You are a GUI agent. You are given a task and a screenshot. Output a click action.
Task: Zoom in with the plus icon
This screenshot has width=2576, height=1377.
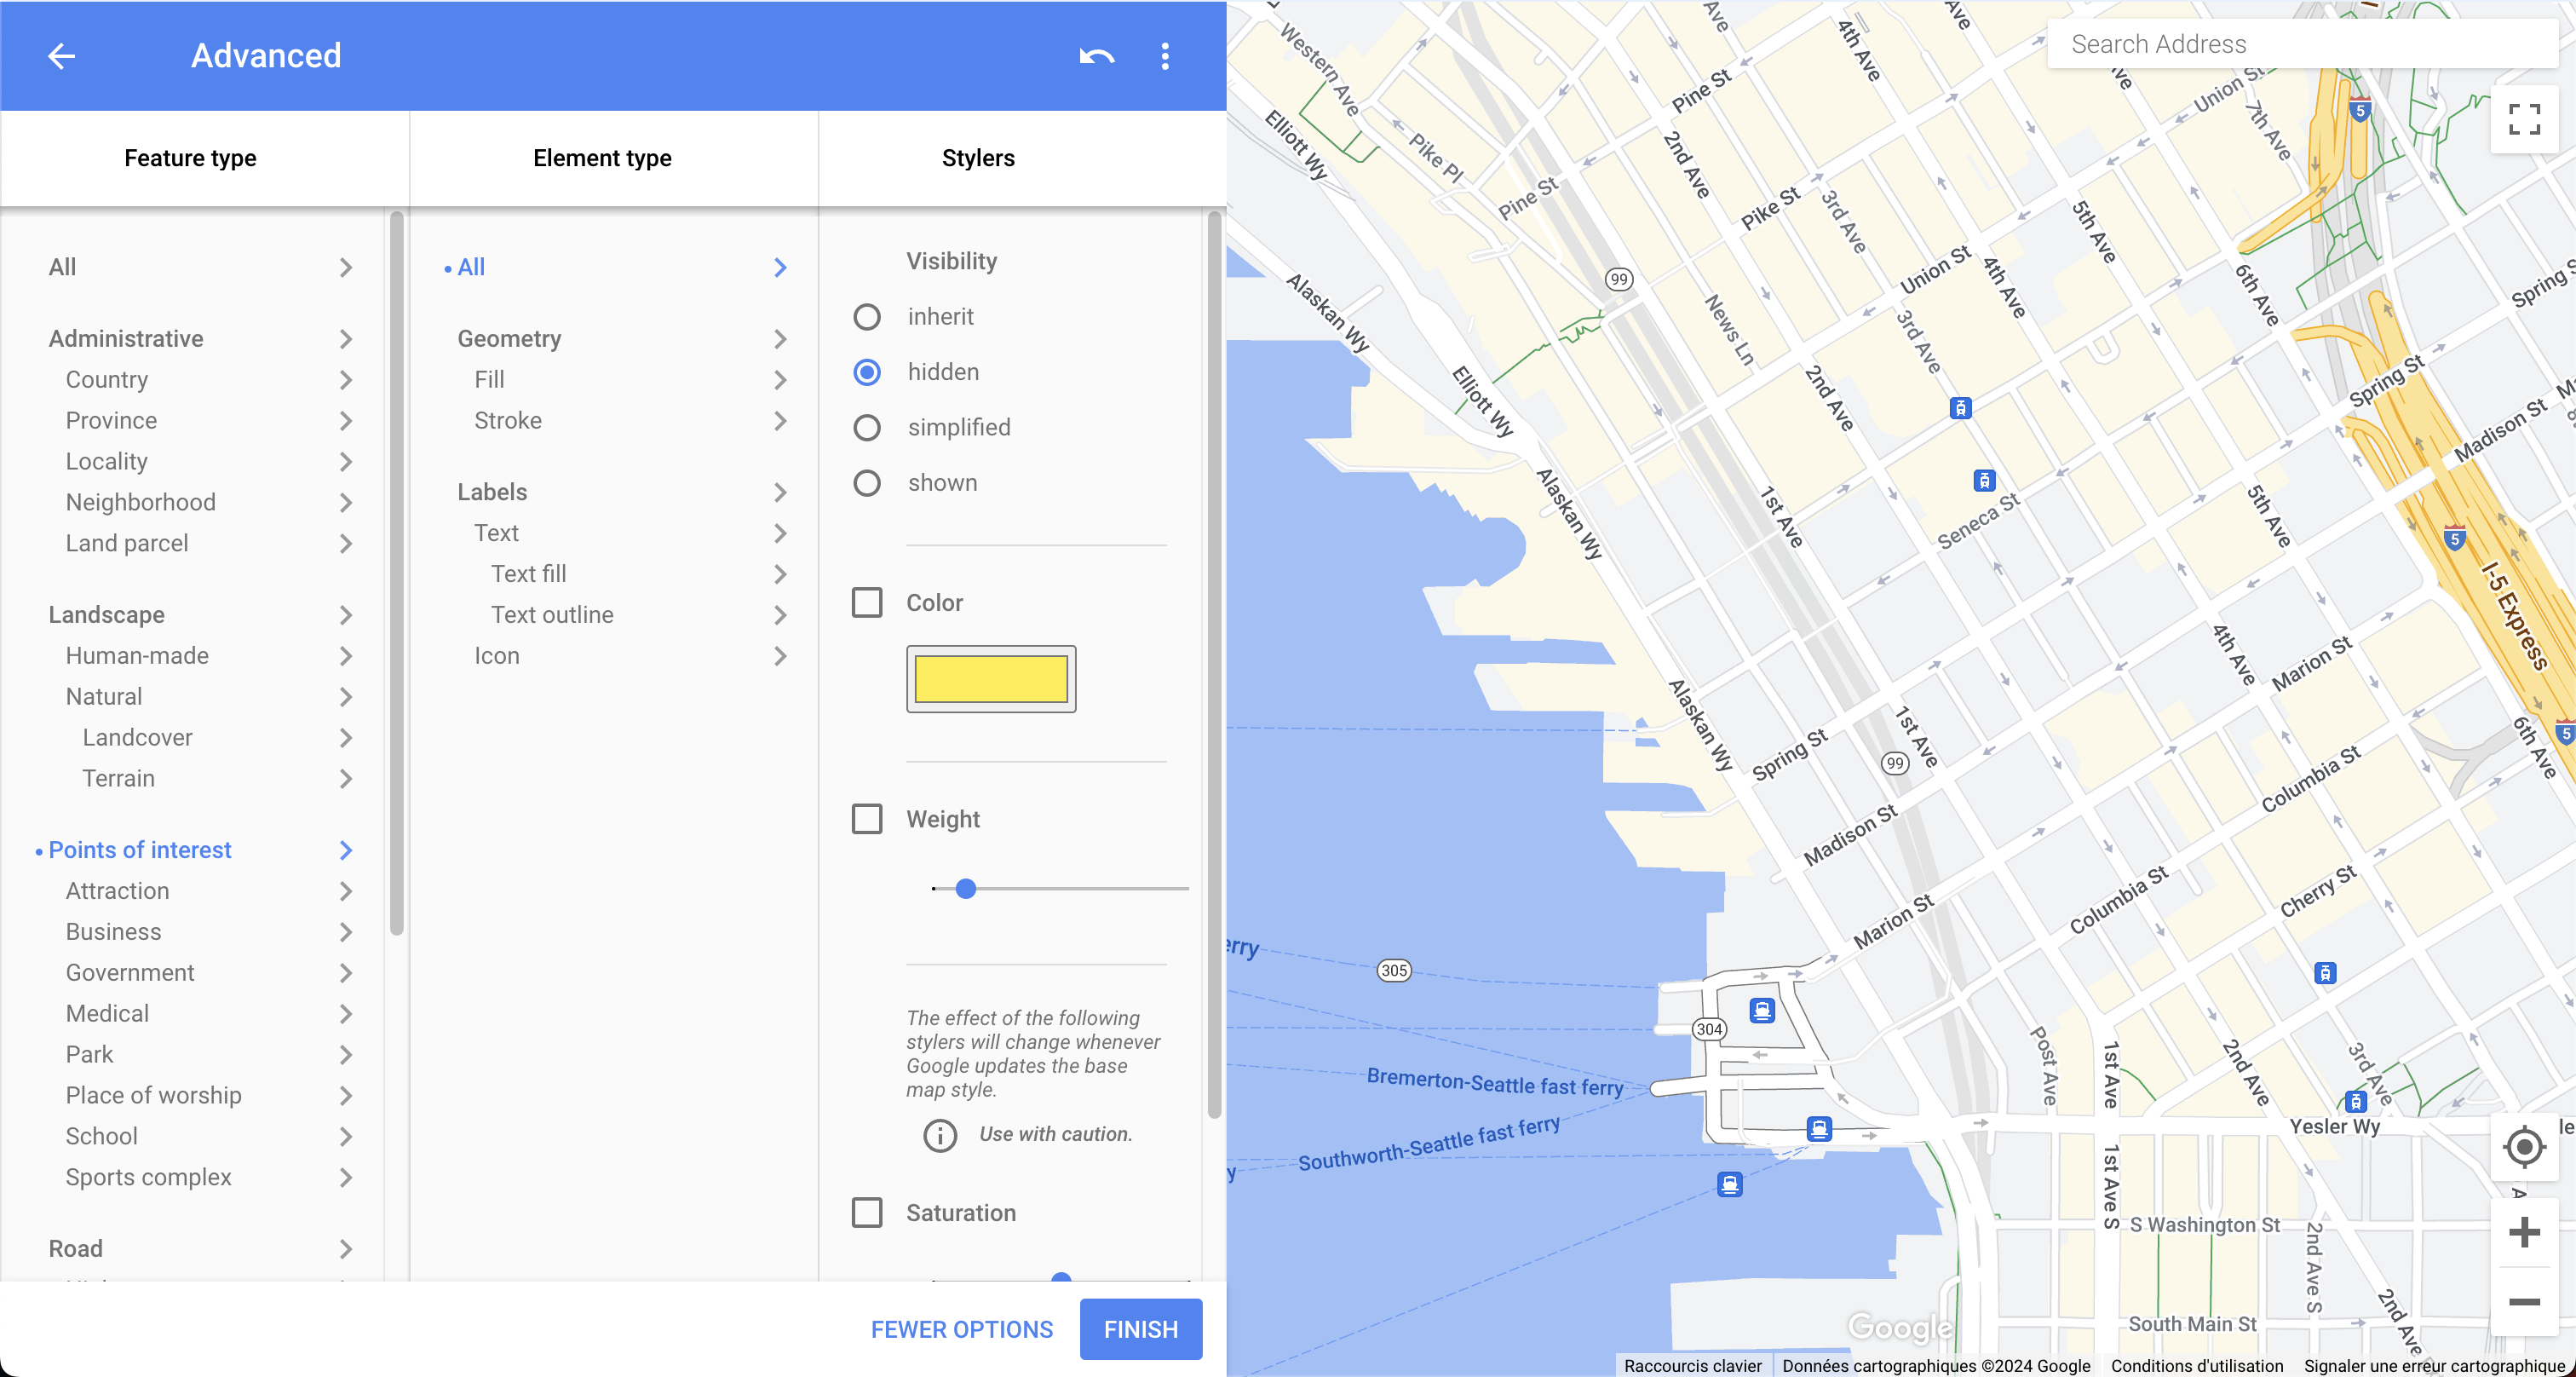pos(2524,1232)
